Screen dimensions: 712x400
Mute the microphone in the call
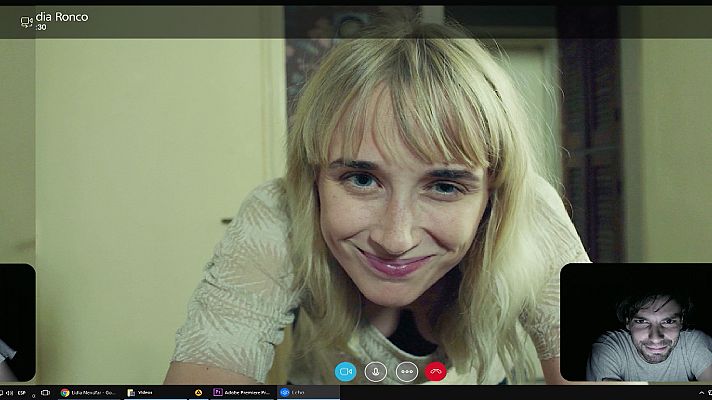click(376, 371)
